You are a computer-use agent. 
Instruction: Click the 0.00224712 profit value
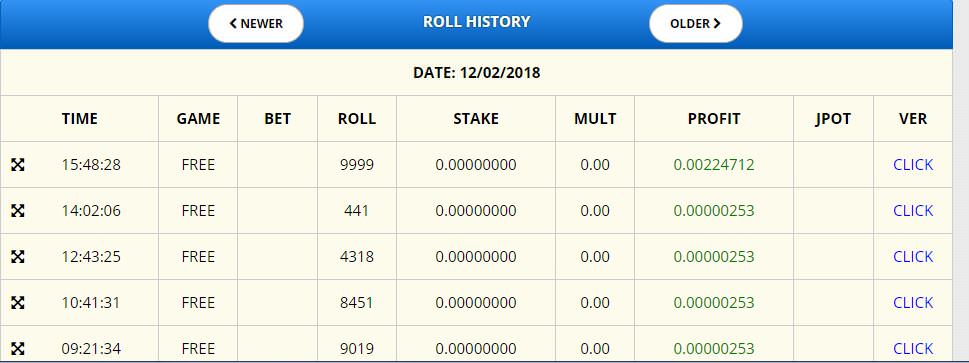[714, 165]
